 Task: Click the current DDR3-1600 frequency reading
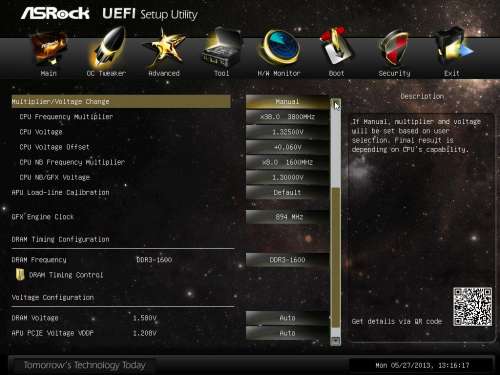coord(154,260)
